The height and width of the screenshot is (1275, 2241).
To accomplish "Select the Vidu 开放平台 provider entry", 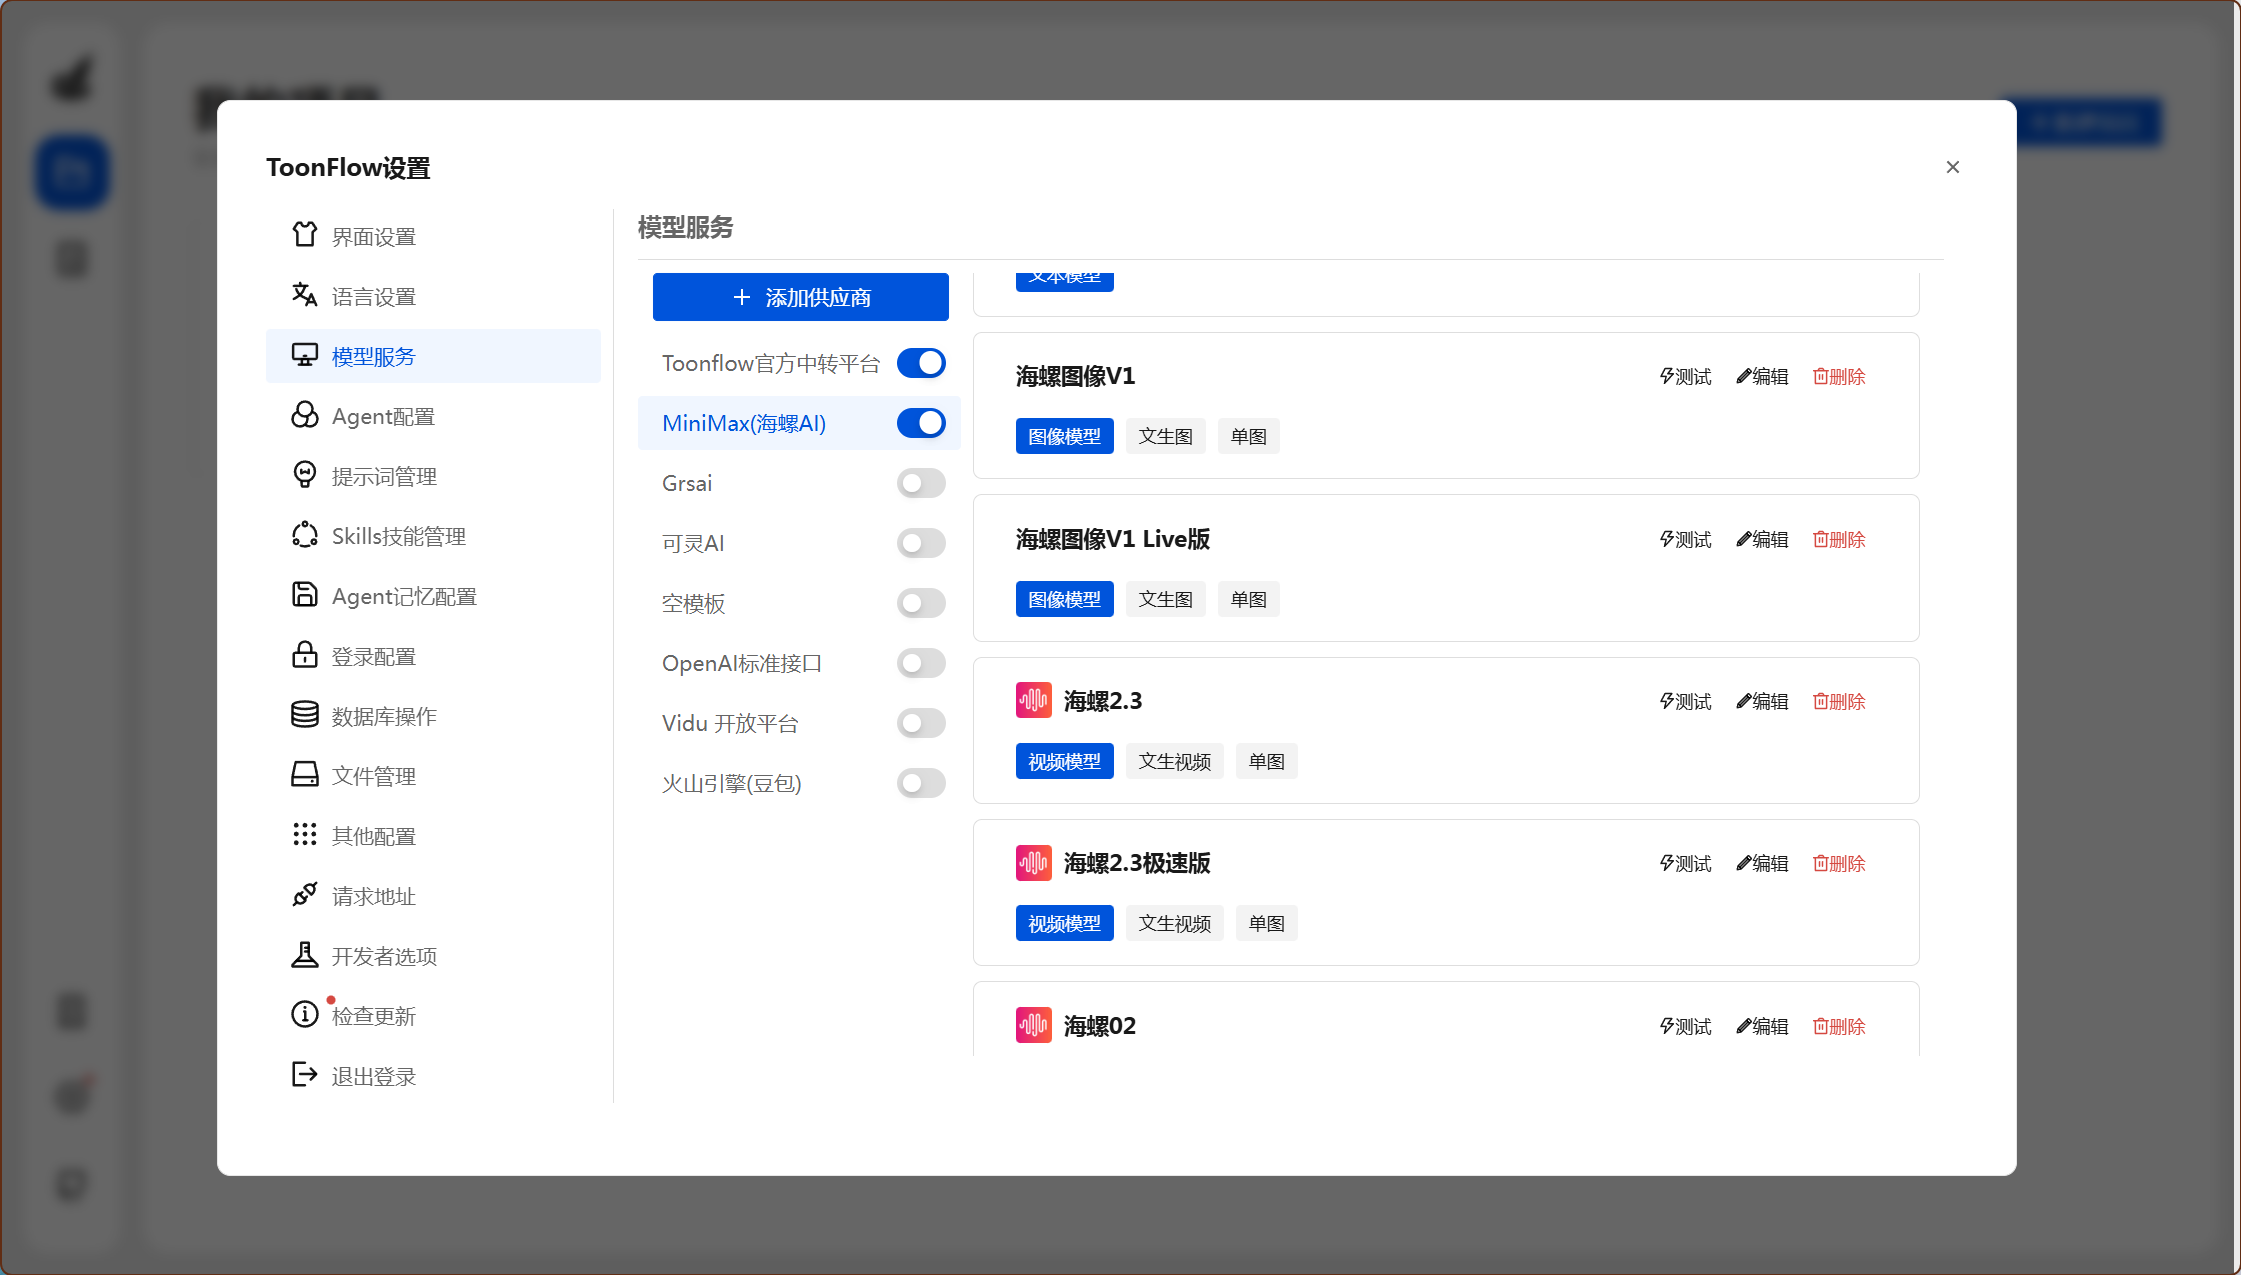I will (799, 723).
